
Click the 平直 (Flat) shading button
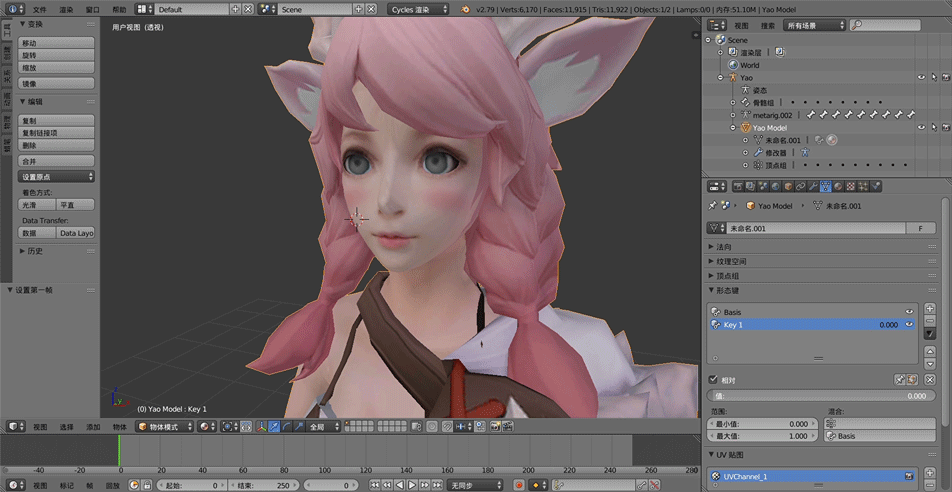(x=75, y=205)
